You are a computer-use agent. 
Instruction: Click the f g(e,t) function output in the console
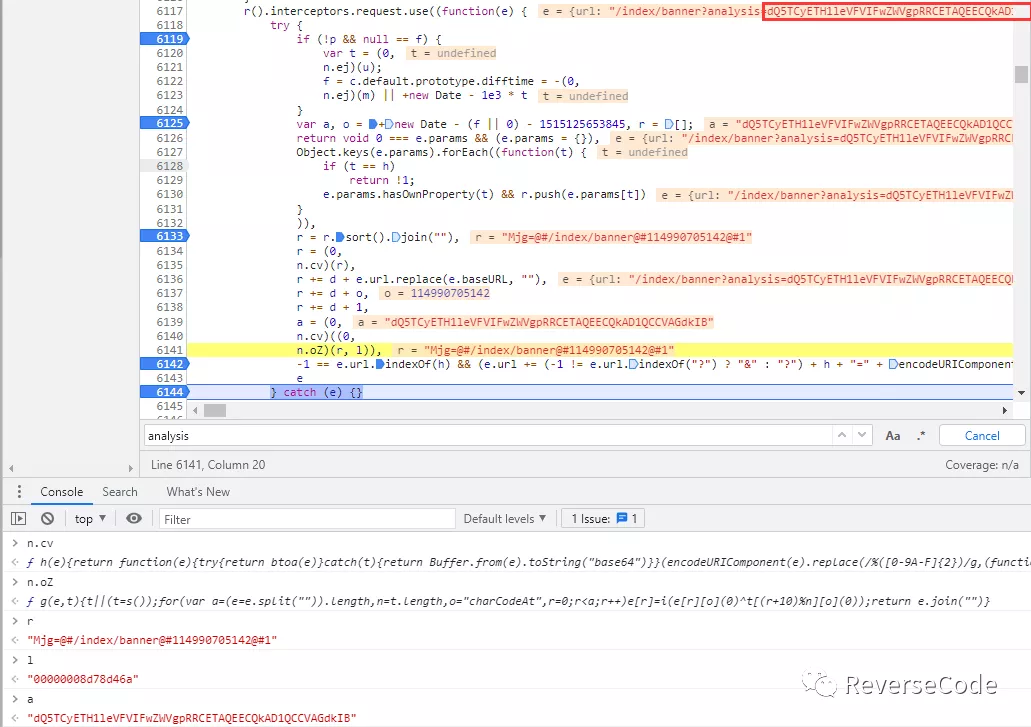tap(508, 601)
